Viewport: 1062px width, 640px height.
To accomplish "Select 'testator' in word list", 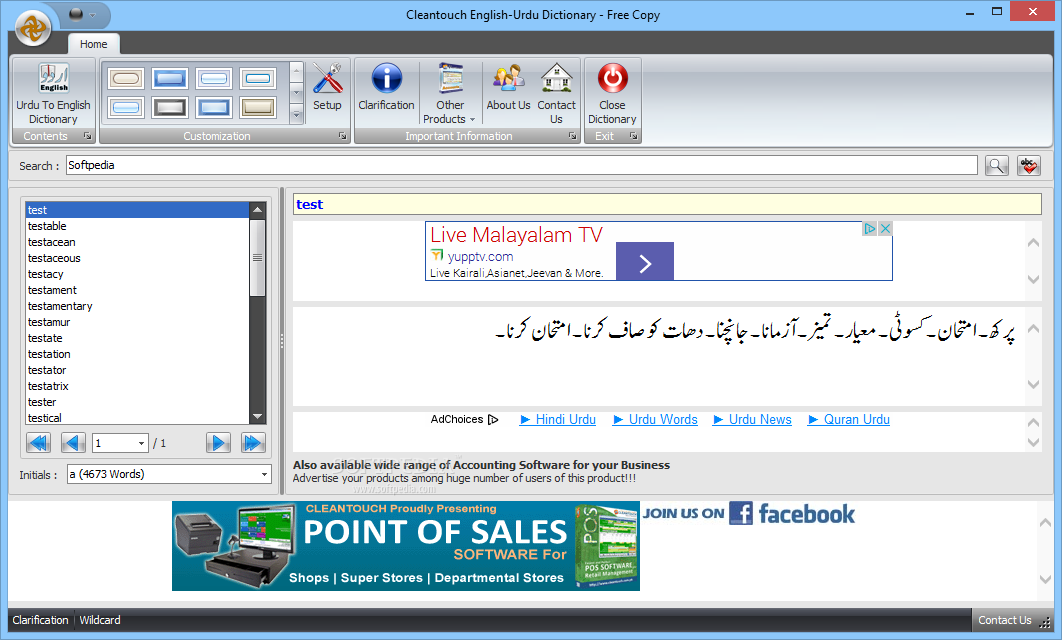I will pyautogui.click(x=137, y=370).
